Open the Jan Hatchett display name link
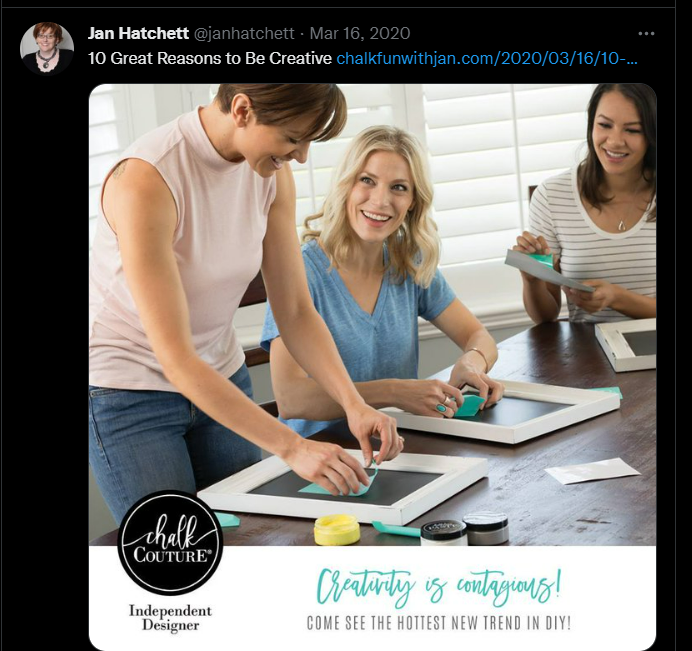Image resolution: width=692 pixels, height=651 pixels. click(138, 33)
